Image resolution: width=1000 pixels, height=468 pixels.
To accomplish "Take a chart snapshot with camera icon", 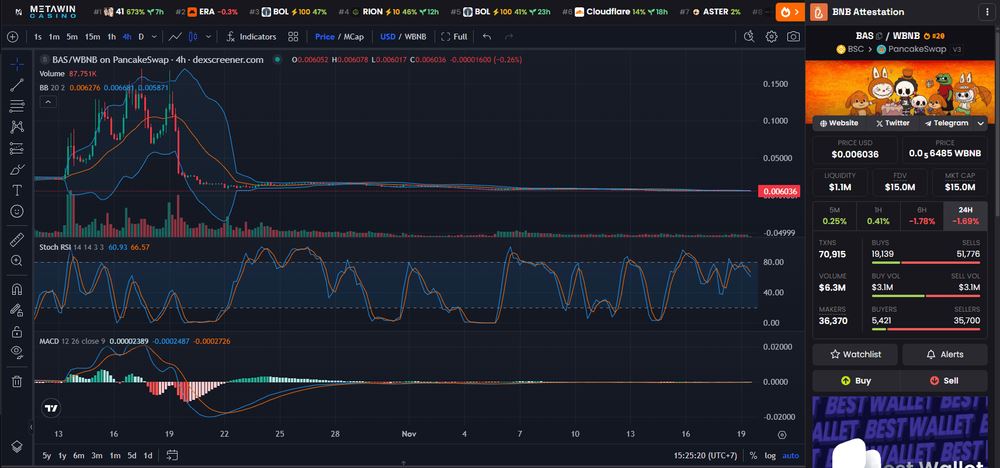I will coord(793,37).
